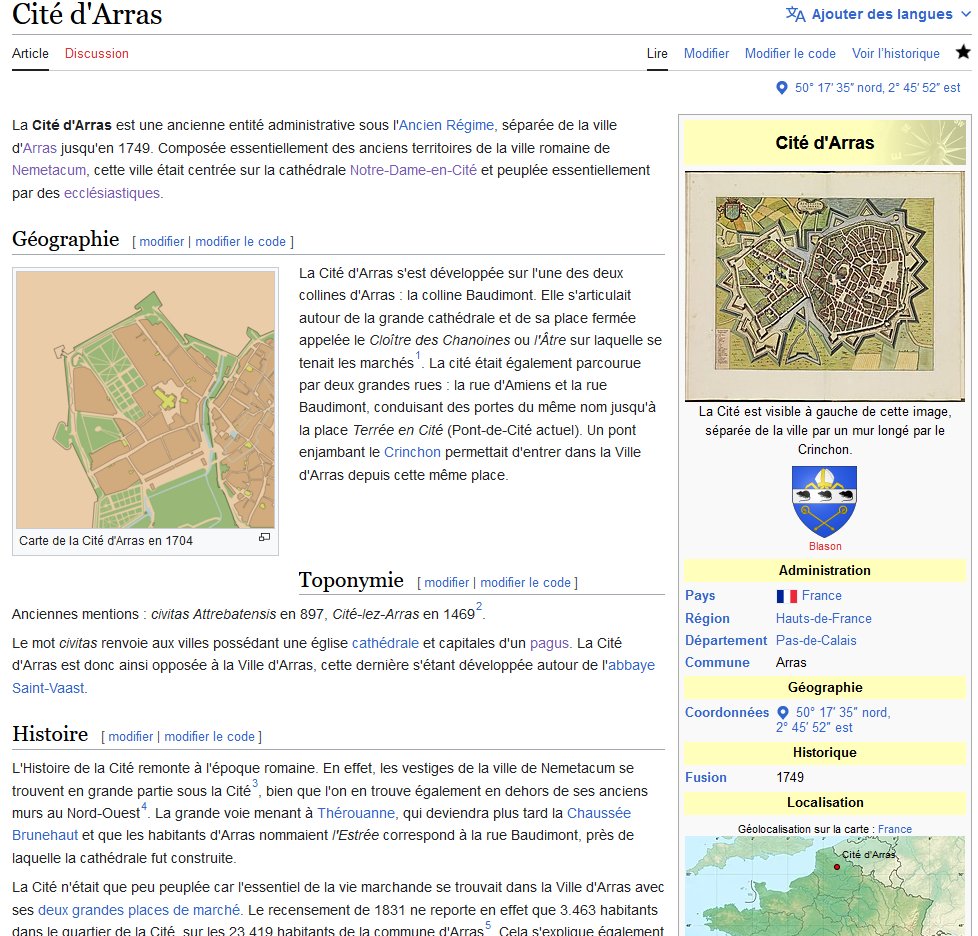This screenshot has height=936, width=978.
Task: Open the Nemetacum link
Action: point(49,170)
